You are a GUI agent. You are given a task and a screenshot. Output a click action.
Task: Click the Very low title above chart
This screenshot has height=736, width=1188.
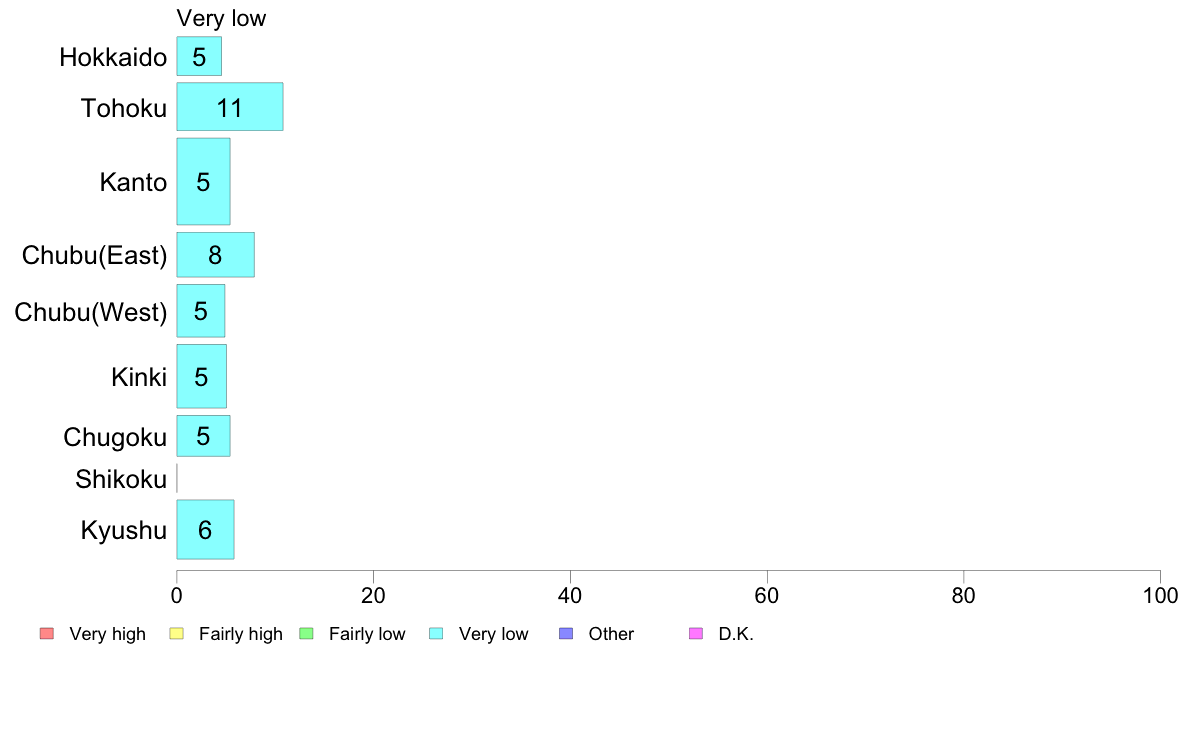(221, 18)
